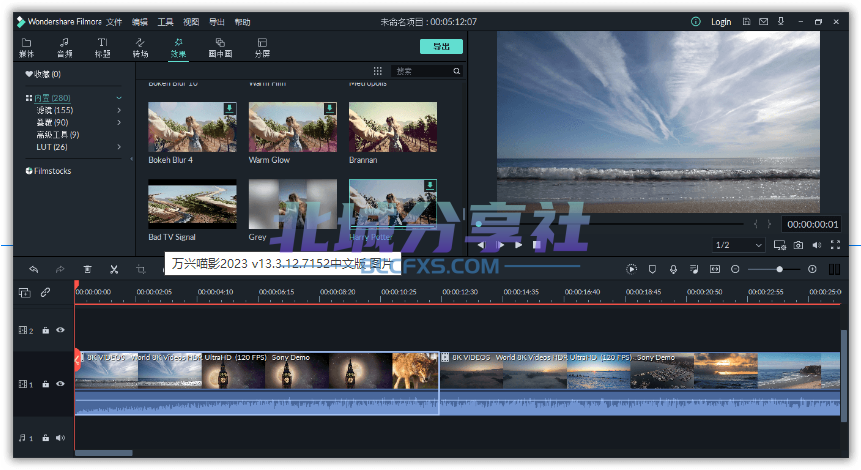Open the preview display settings icon
Screen dimensions: 861x470
tap(779, 245)
